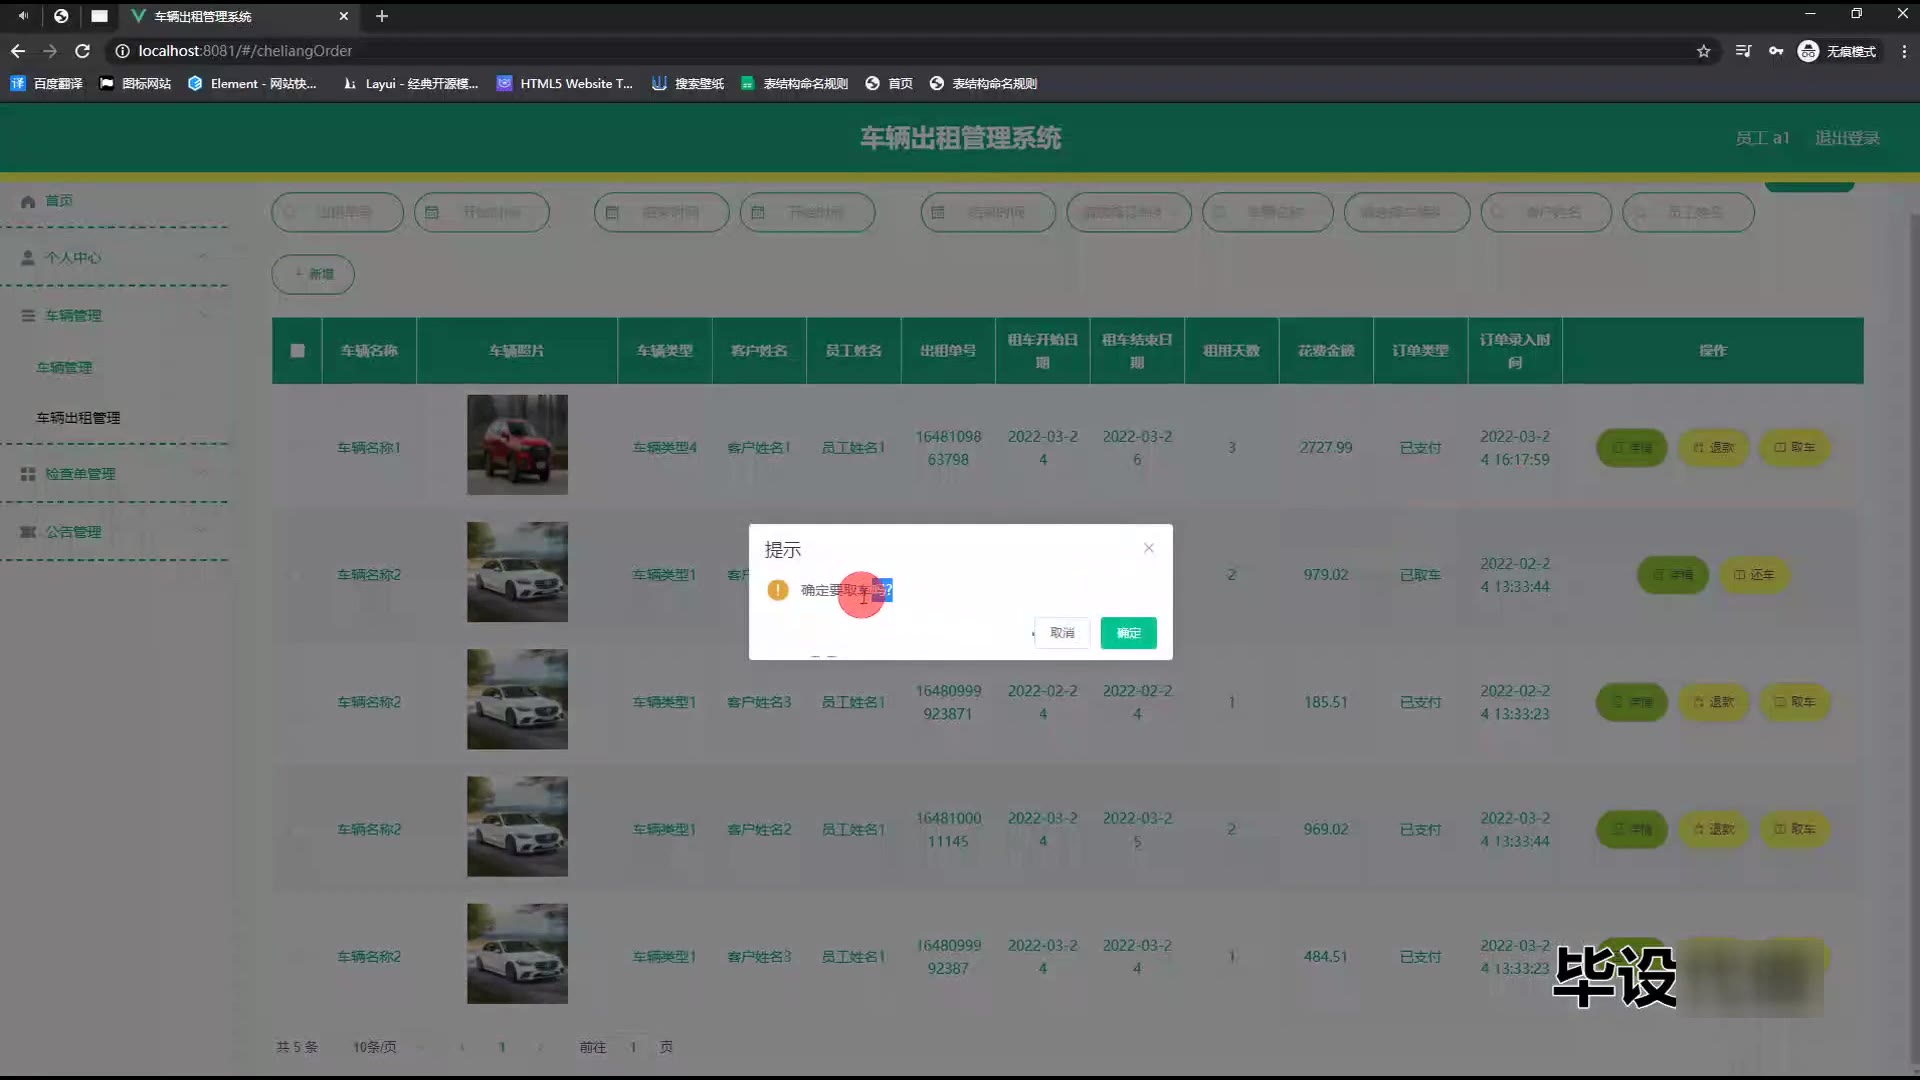Open the red car photo for 车辆名称1
The width and height of the screenshot is (1920, 1080).
517,445
